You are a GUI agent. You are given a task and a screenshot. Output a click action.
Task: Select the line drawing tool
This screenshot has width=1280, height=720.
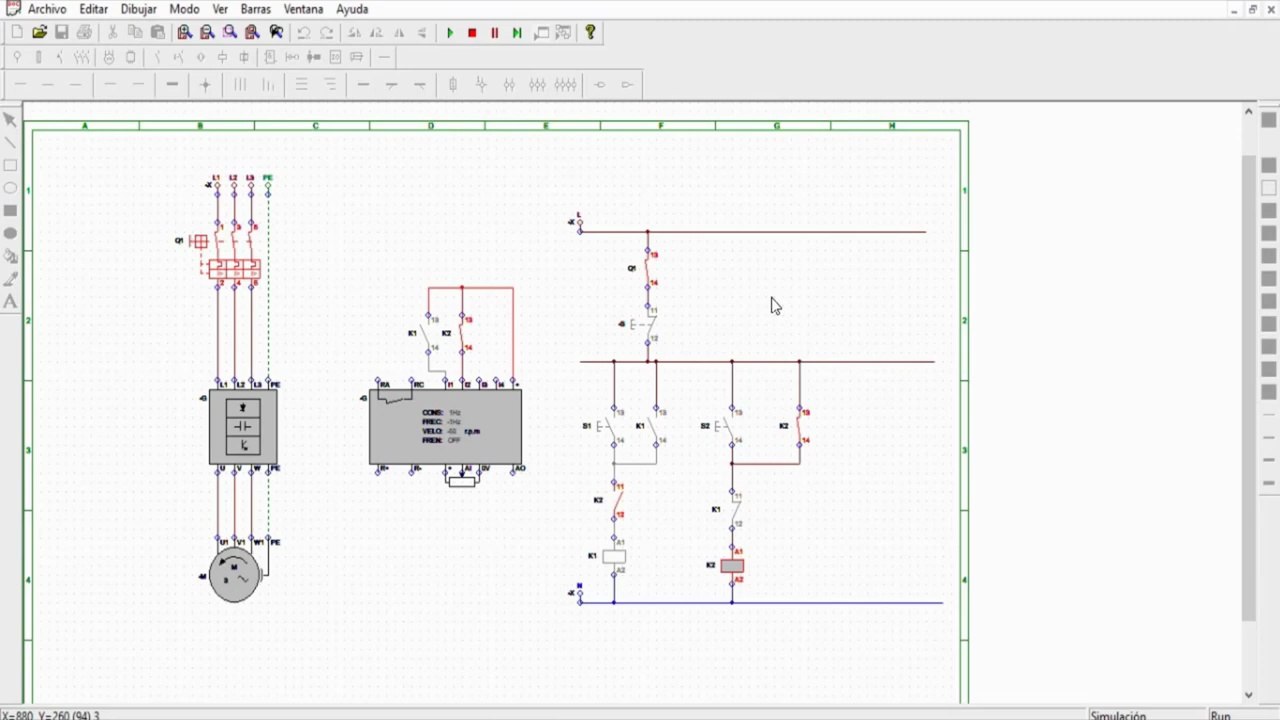pyautogui.click(x=10, y=143)
